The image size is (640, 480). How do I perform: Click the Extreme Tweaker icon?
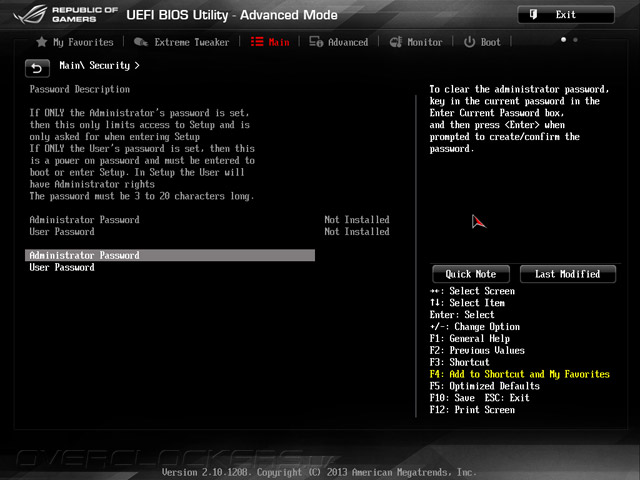click(141, 42)
